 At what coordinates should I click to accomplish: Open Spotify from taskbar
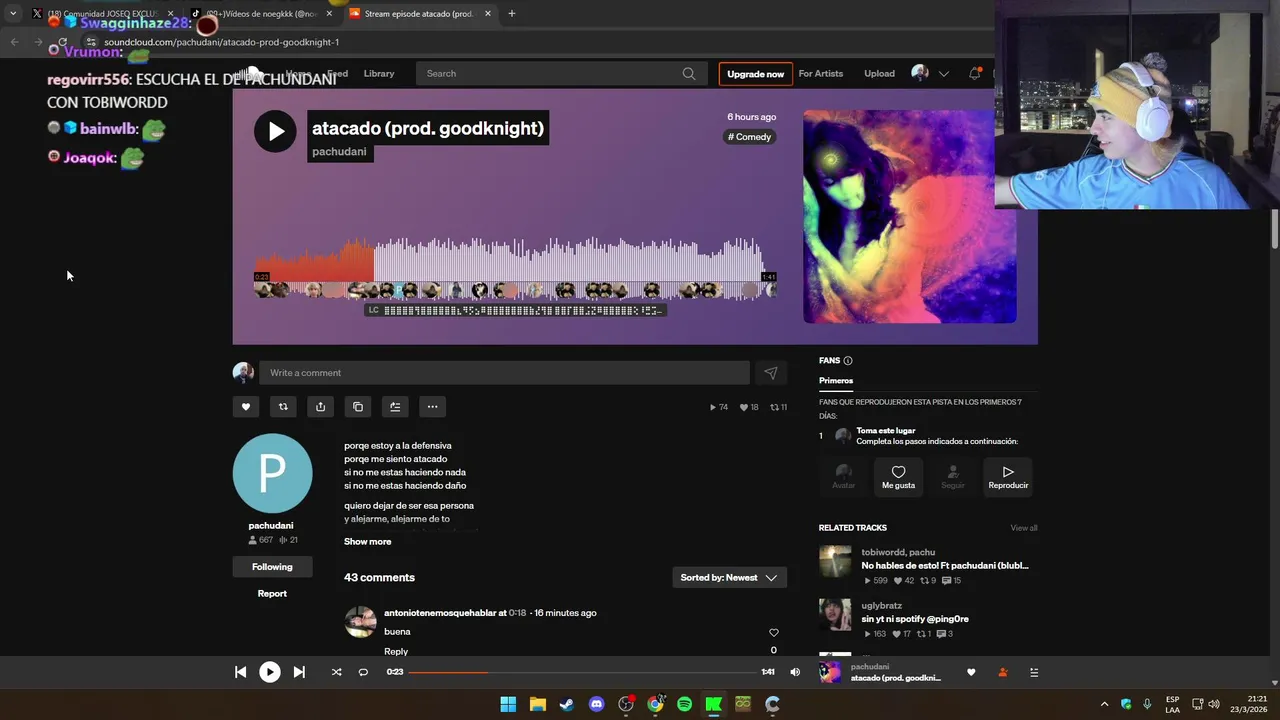click(x=684, y=704)
